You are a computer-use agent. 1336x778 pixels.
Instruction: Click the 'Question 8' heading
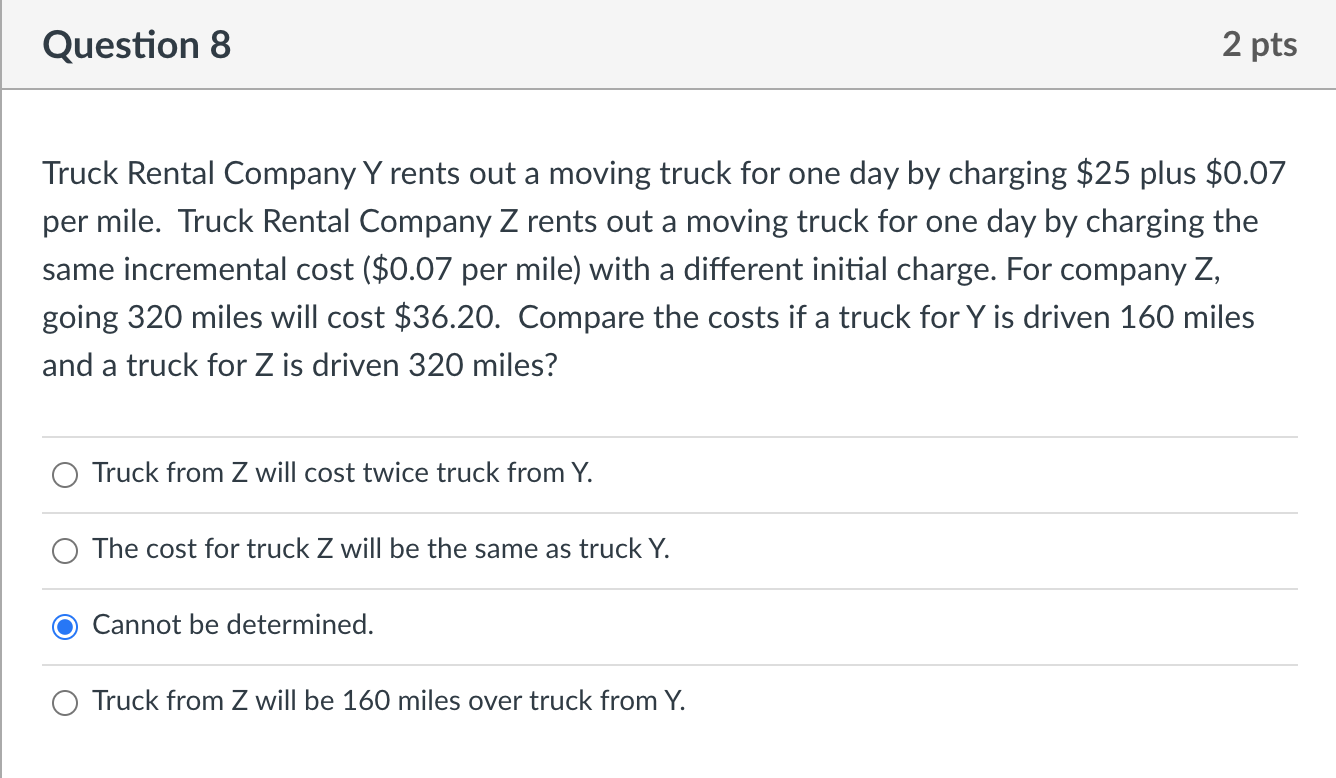pyautogui.click(x=137, y=45)
